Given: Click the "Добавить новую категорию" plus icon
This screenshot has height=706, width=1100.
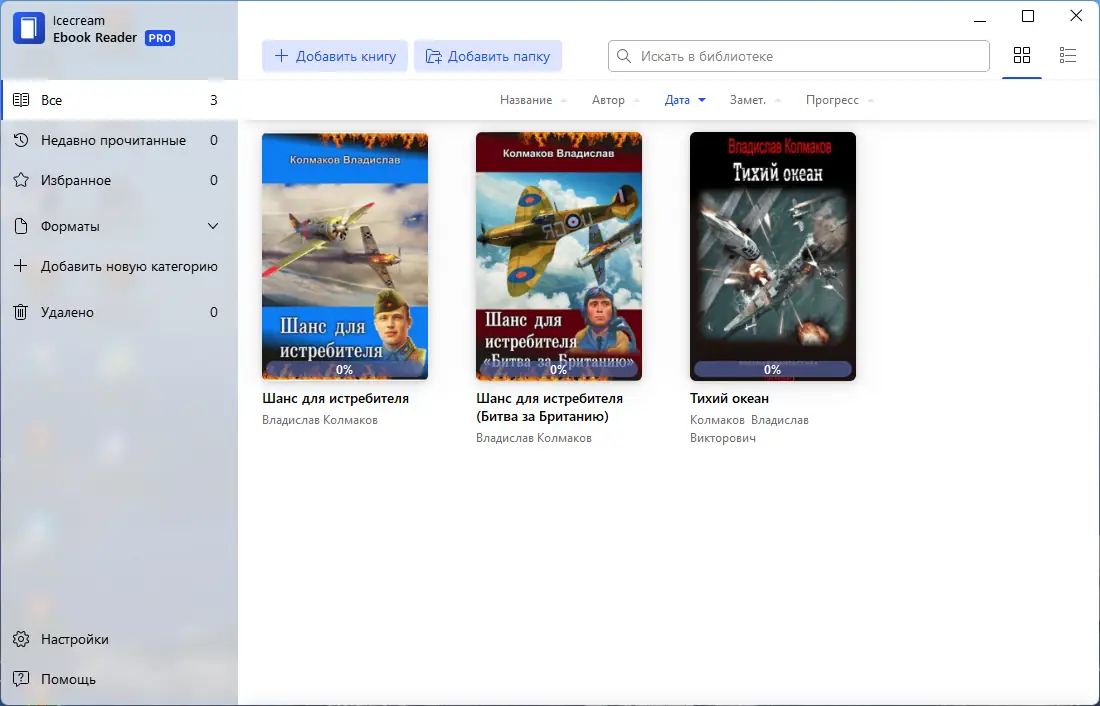Looking at the screenshot, I should click(22, 266).
